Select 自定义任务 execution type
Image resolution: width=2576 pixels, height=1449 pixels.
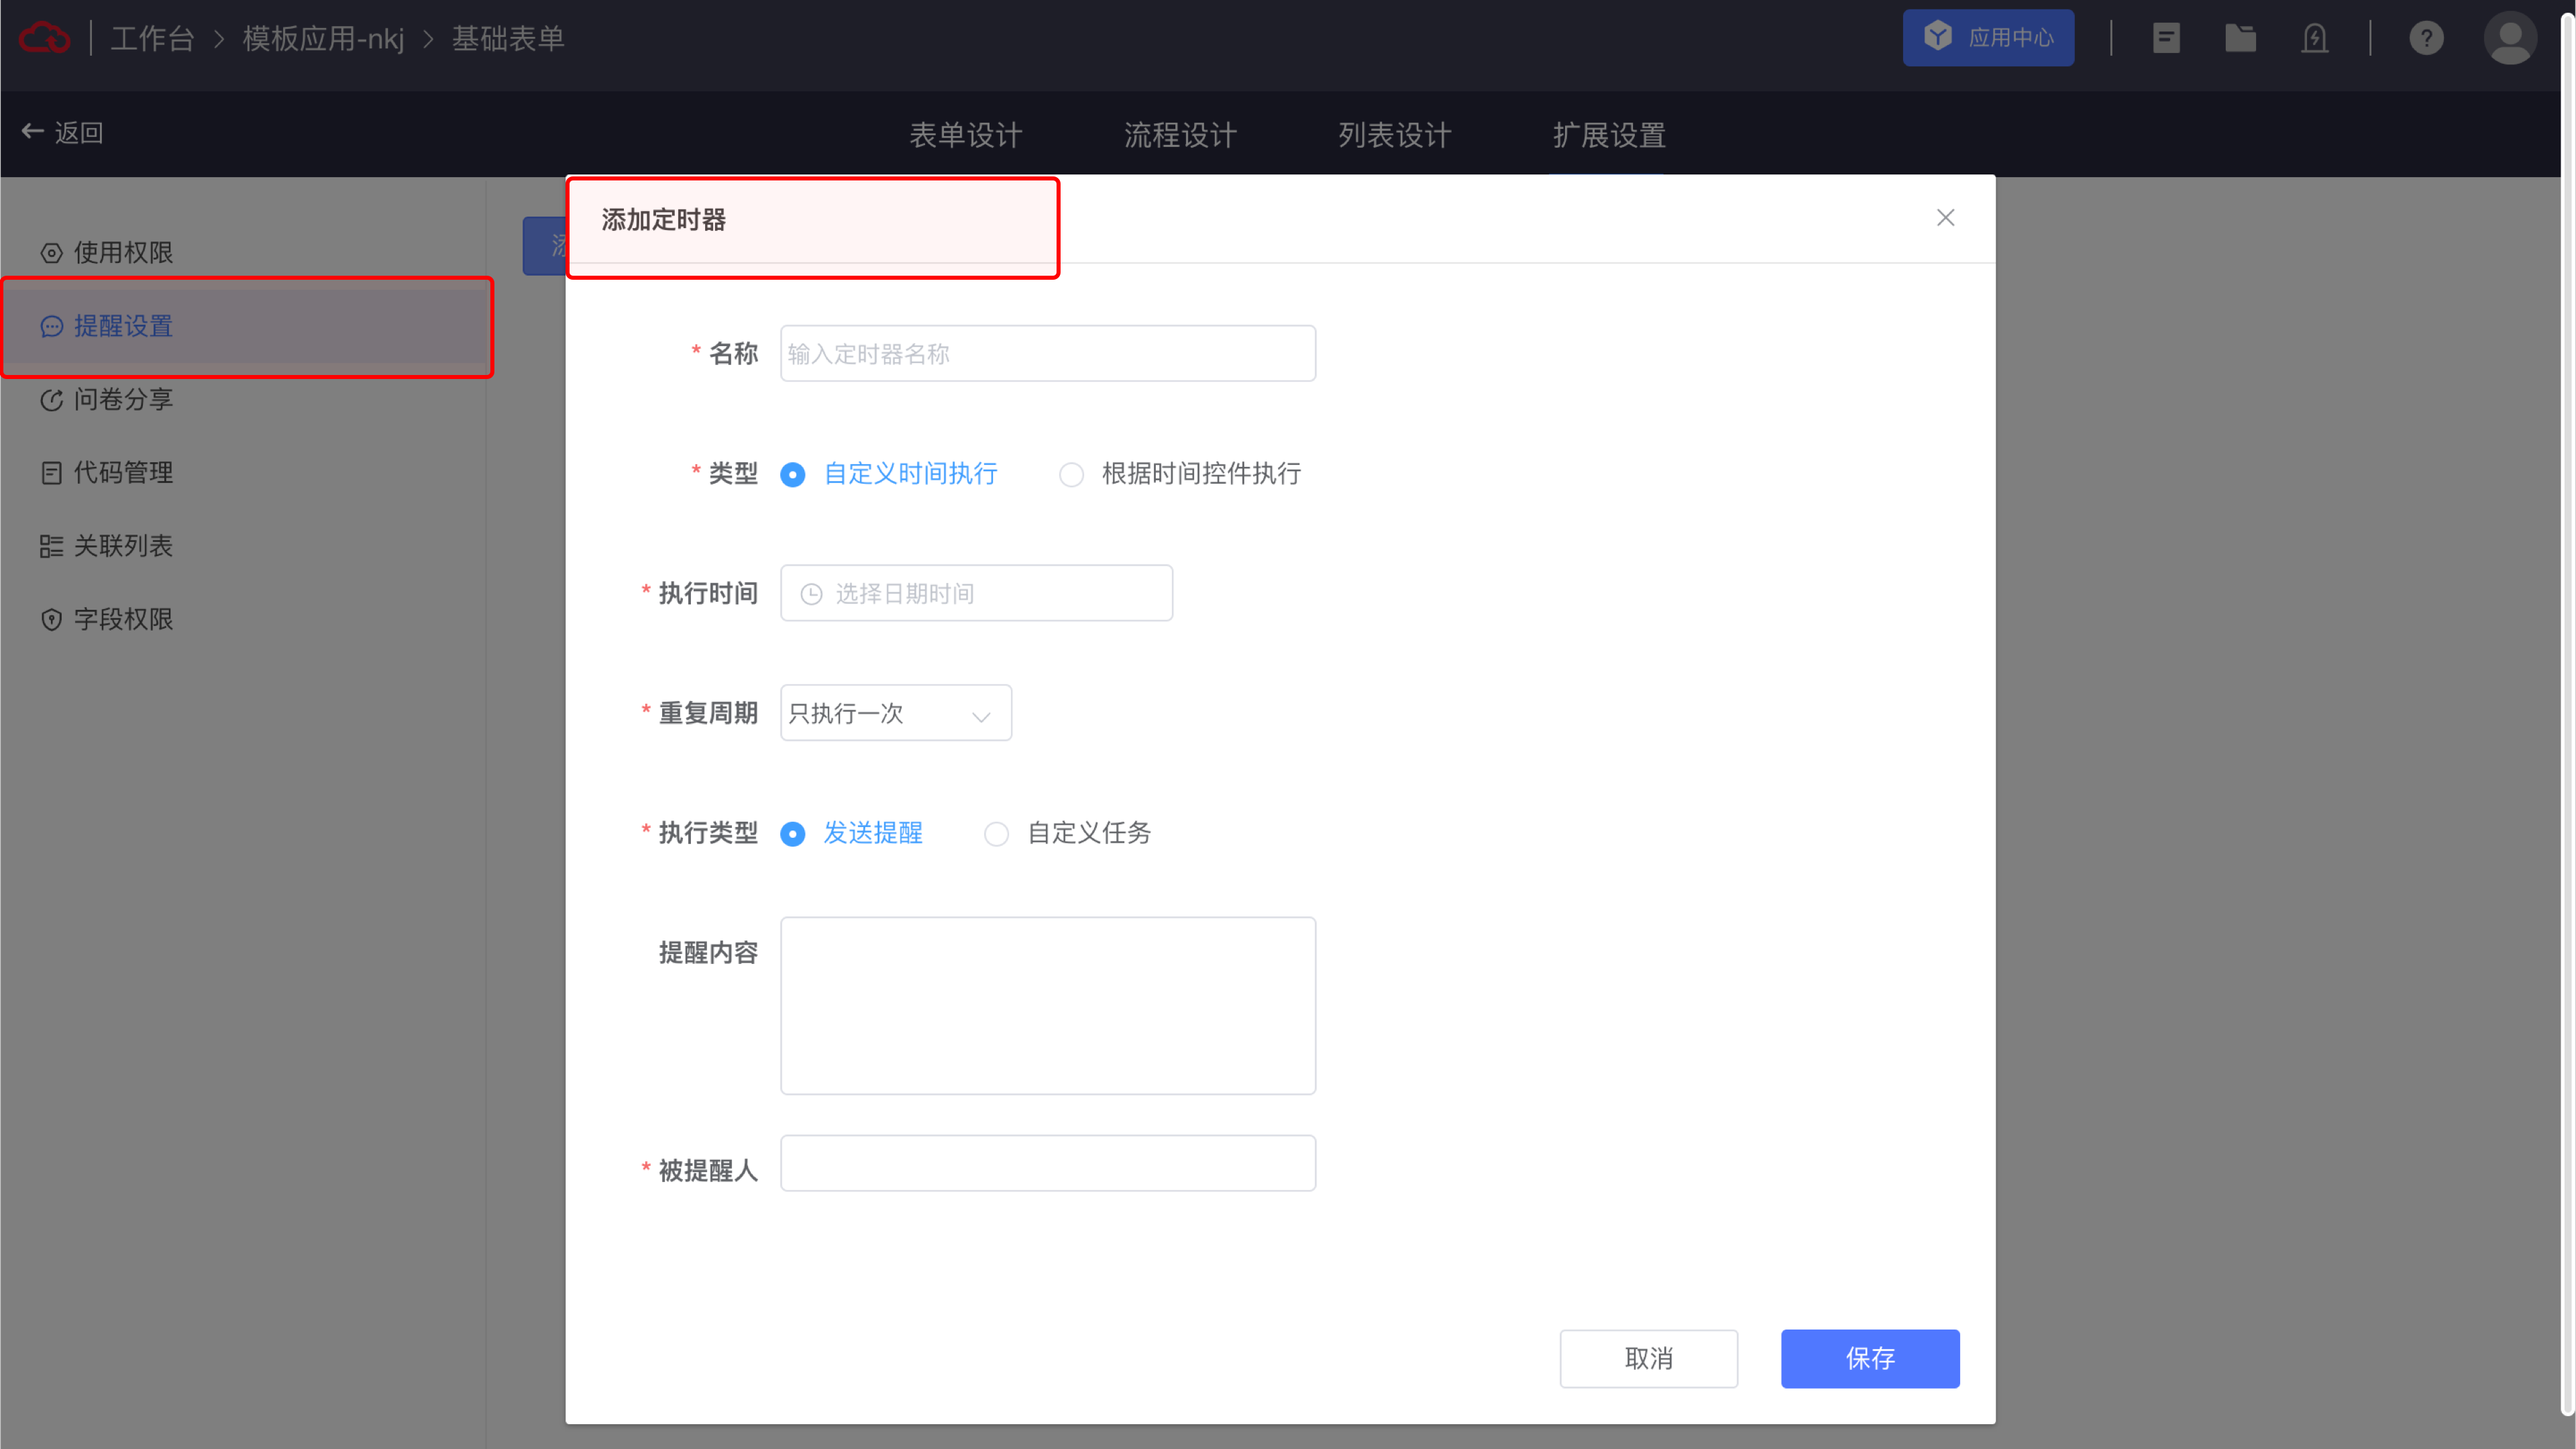(1067, 833)
